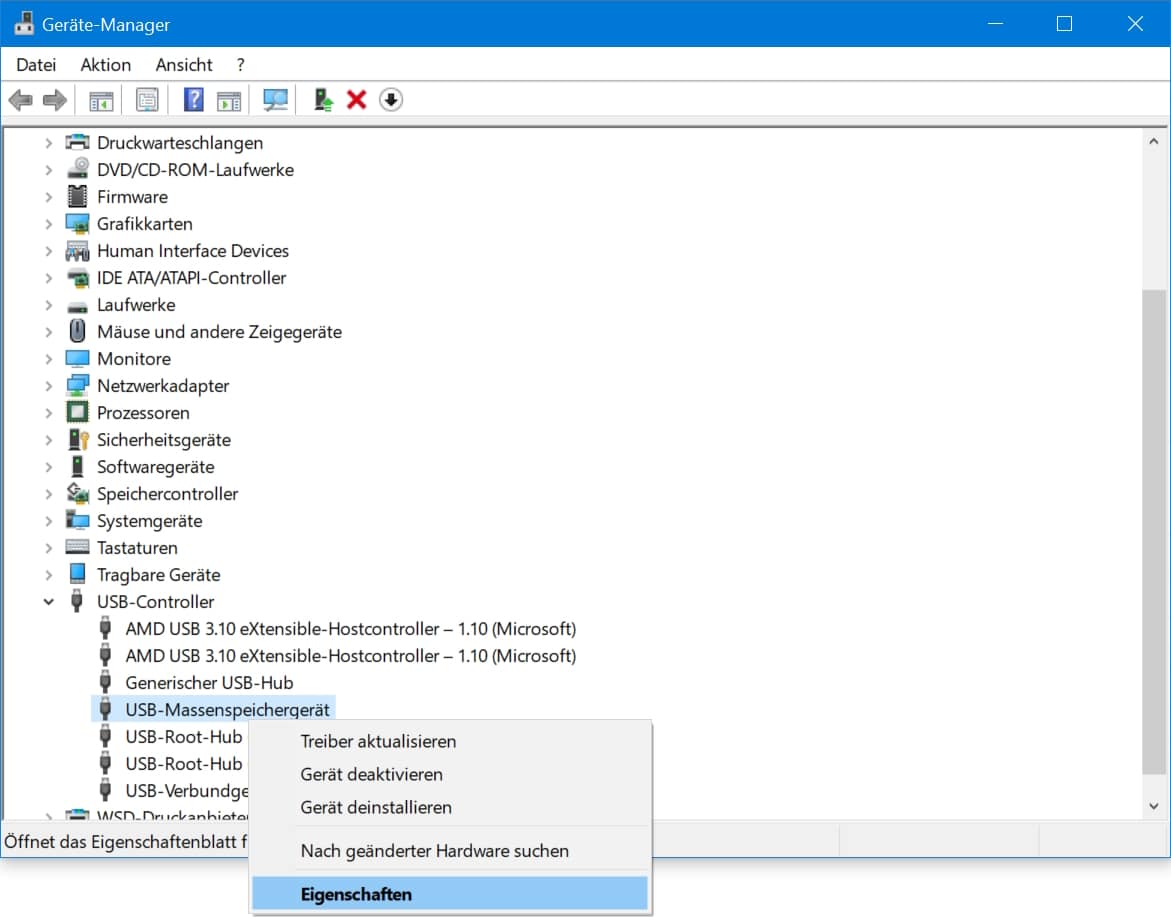This screenshot has width=1171, height=917.
Task: Expand the Netzwerkadapter category
Action: point(49,386)
